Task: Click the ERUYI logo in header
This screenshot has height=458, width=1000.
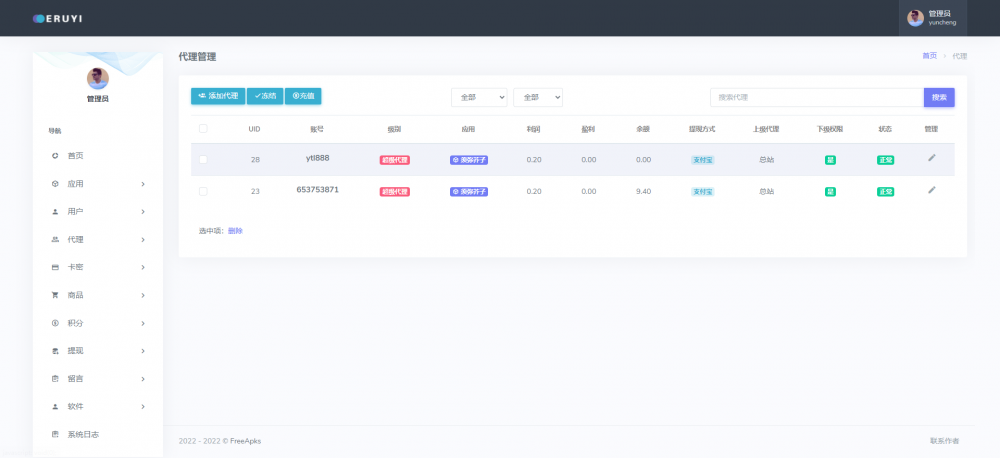Action: [56, 18]
